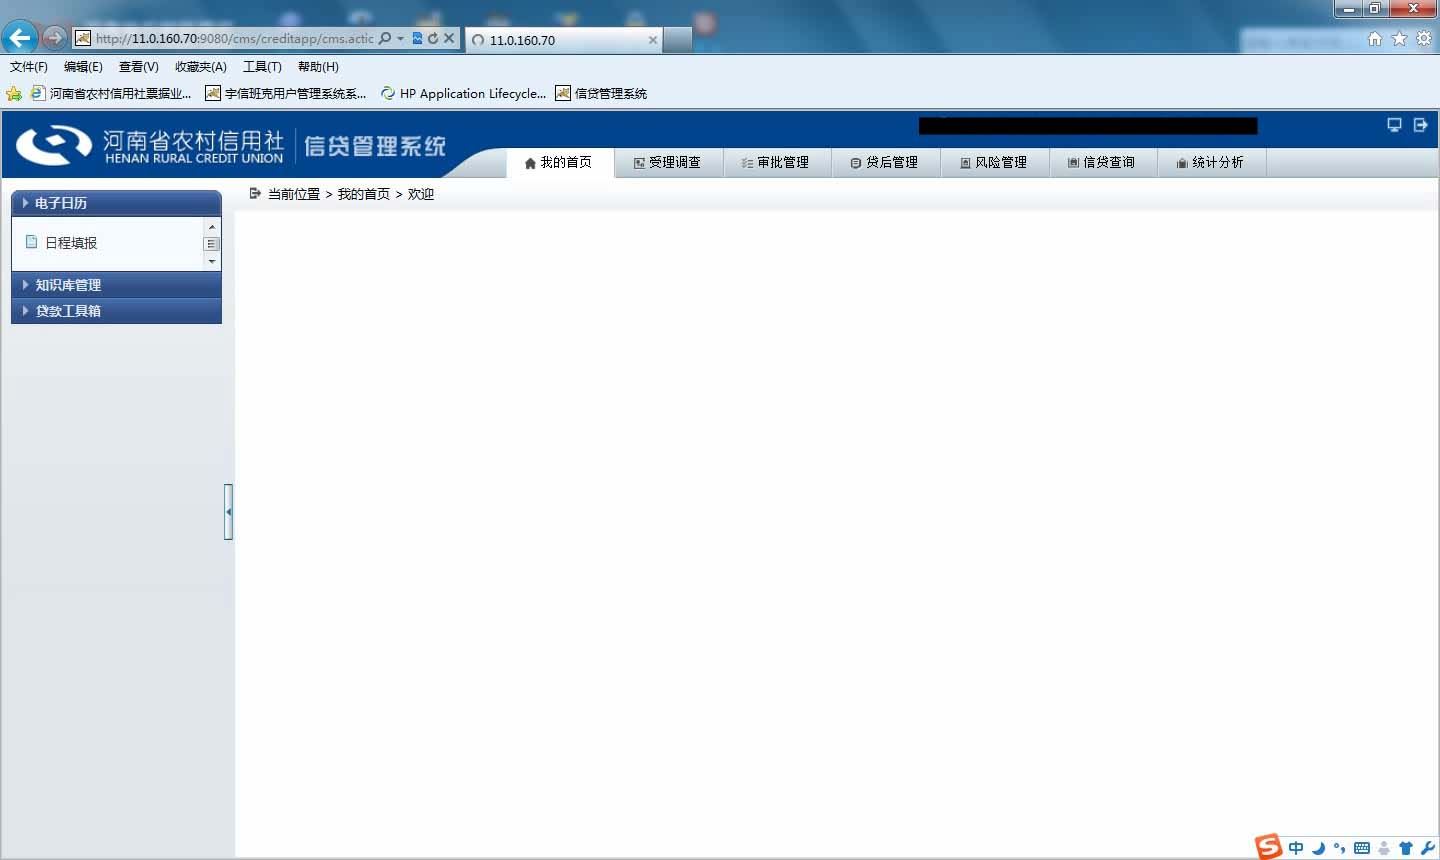The image size is (1440, 860).
Task: Open the Sogou wrench settings icon
Action: pyautogui.click(x=1427, y=848)
